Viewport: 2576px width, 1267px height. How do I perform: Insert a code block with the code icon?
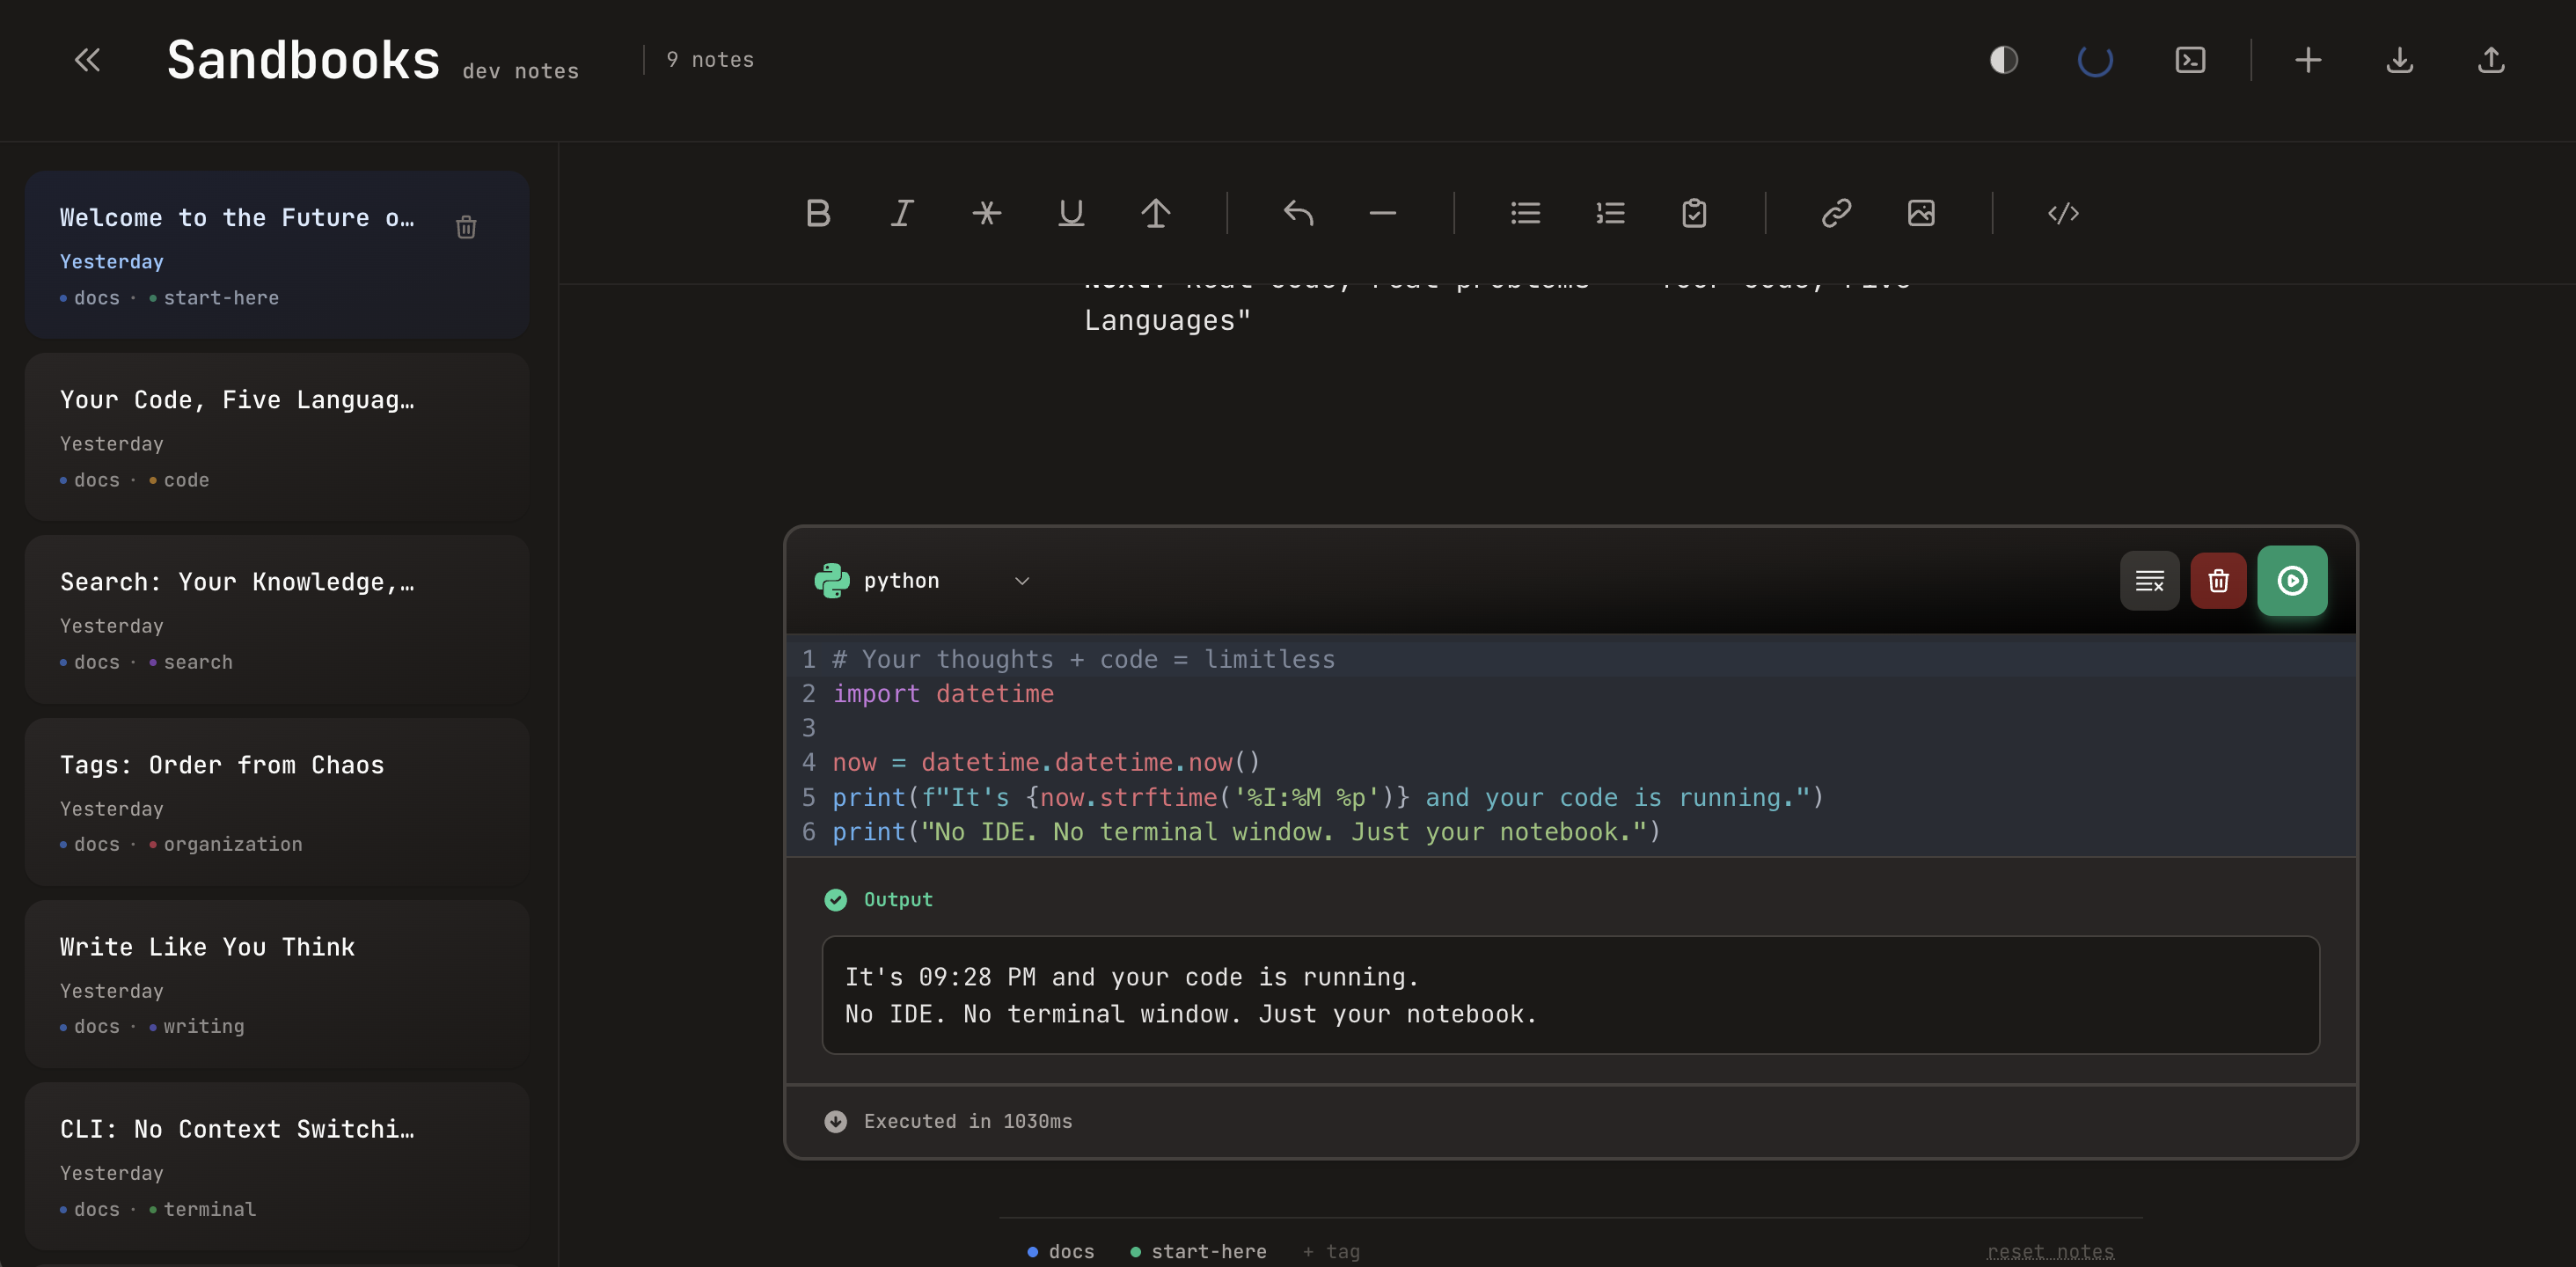tap(2063, 213)
